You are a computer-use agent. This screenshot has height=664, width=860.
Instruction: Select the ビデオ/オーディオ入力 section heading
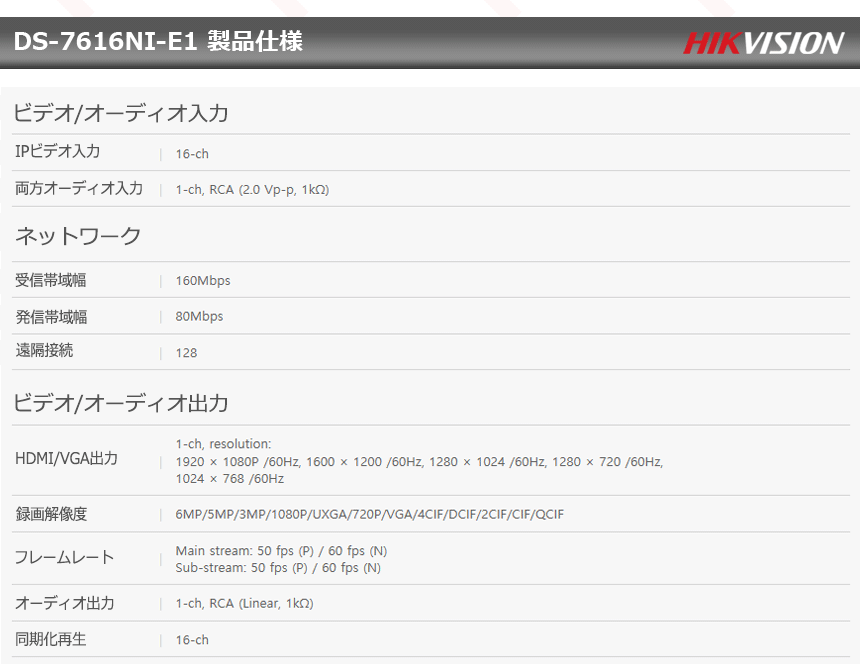[121, 114]
